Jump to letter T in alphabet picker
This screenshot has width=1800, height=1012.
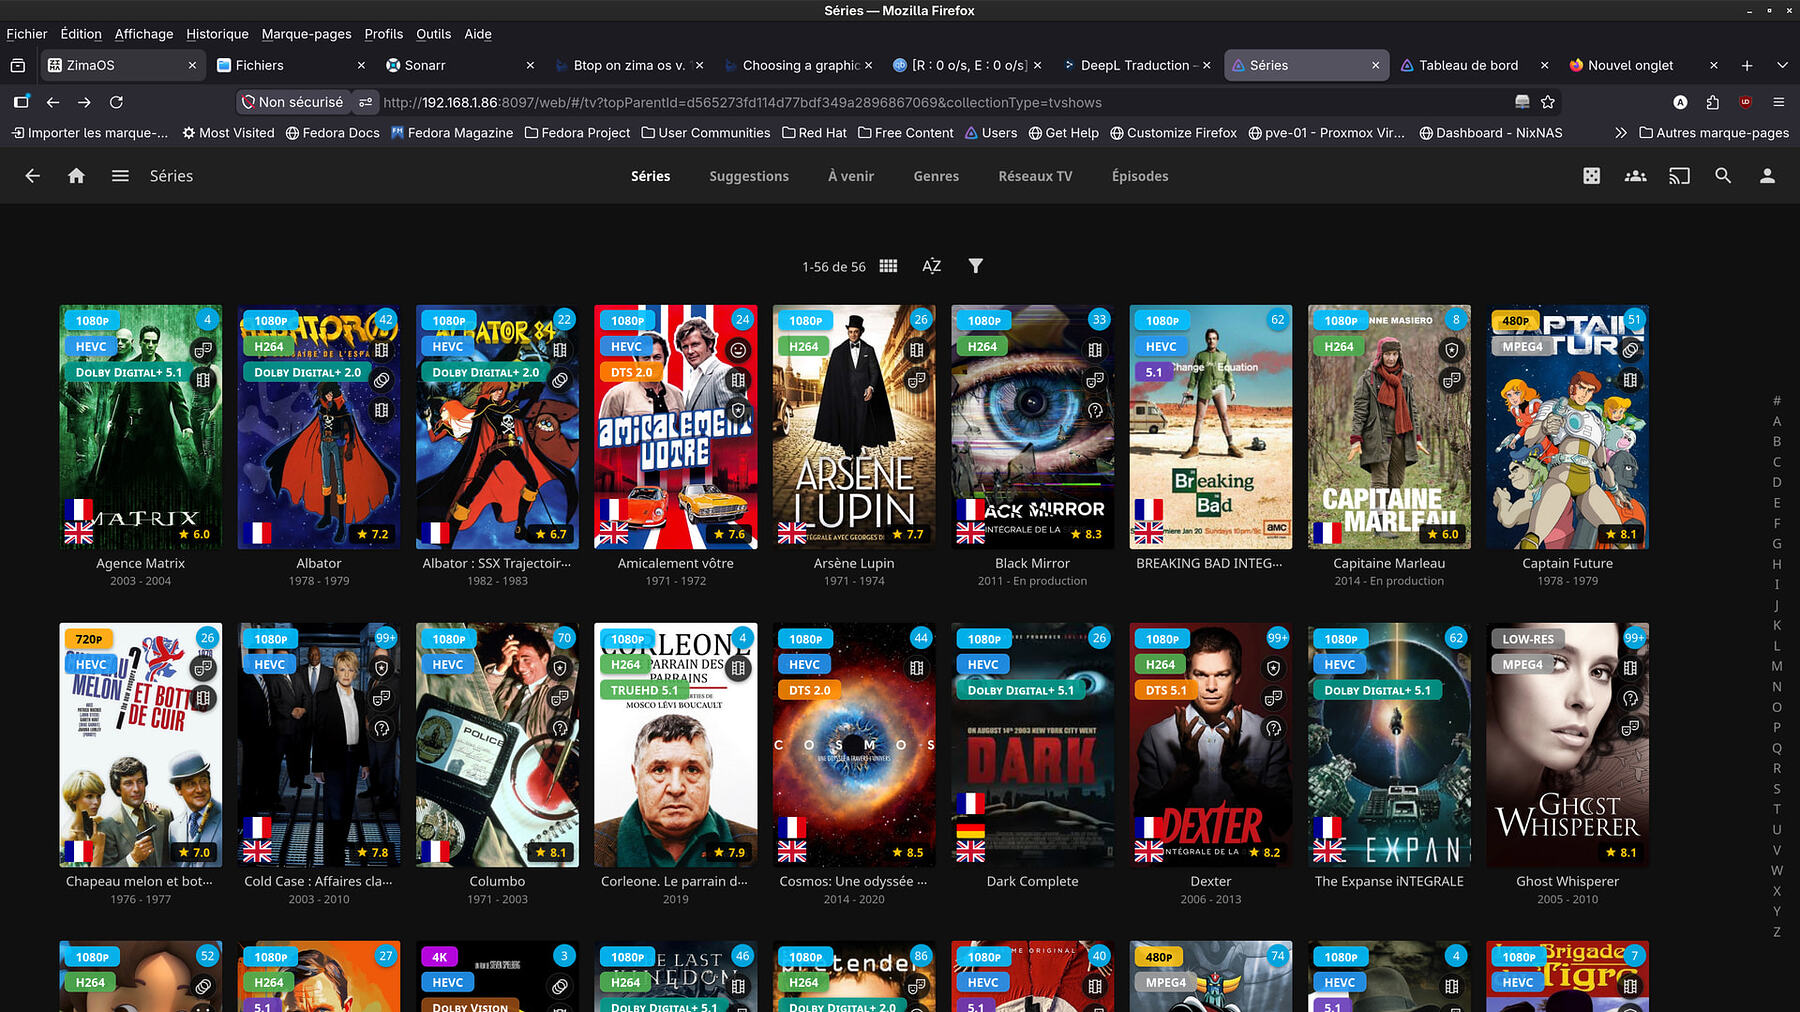pyautogui.click(x=1777, y=809)
